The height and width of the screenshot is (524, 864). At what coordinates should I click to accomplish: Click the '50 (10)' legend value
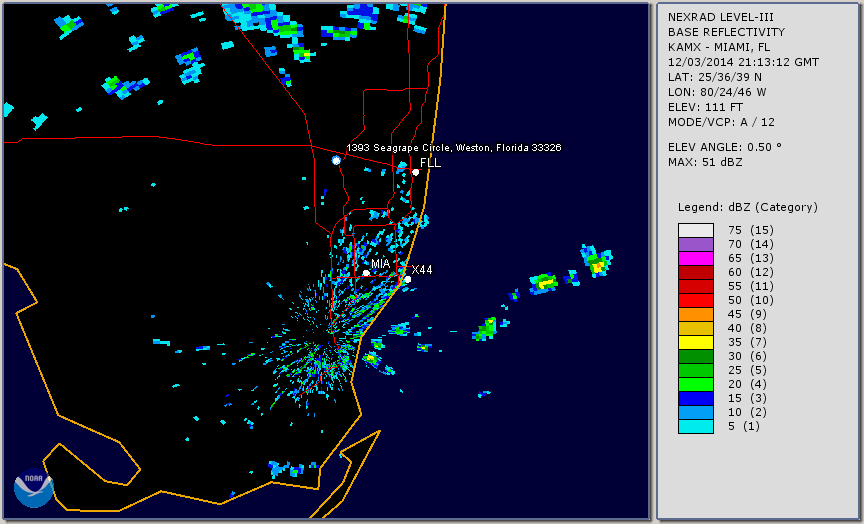pos(751,300)
